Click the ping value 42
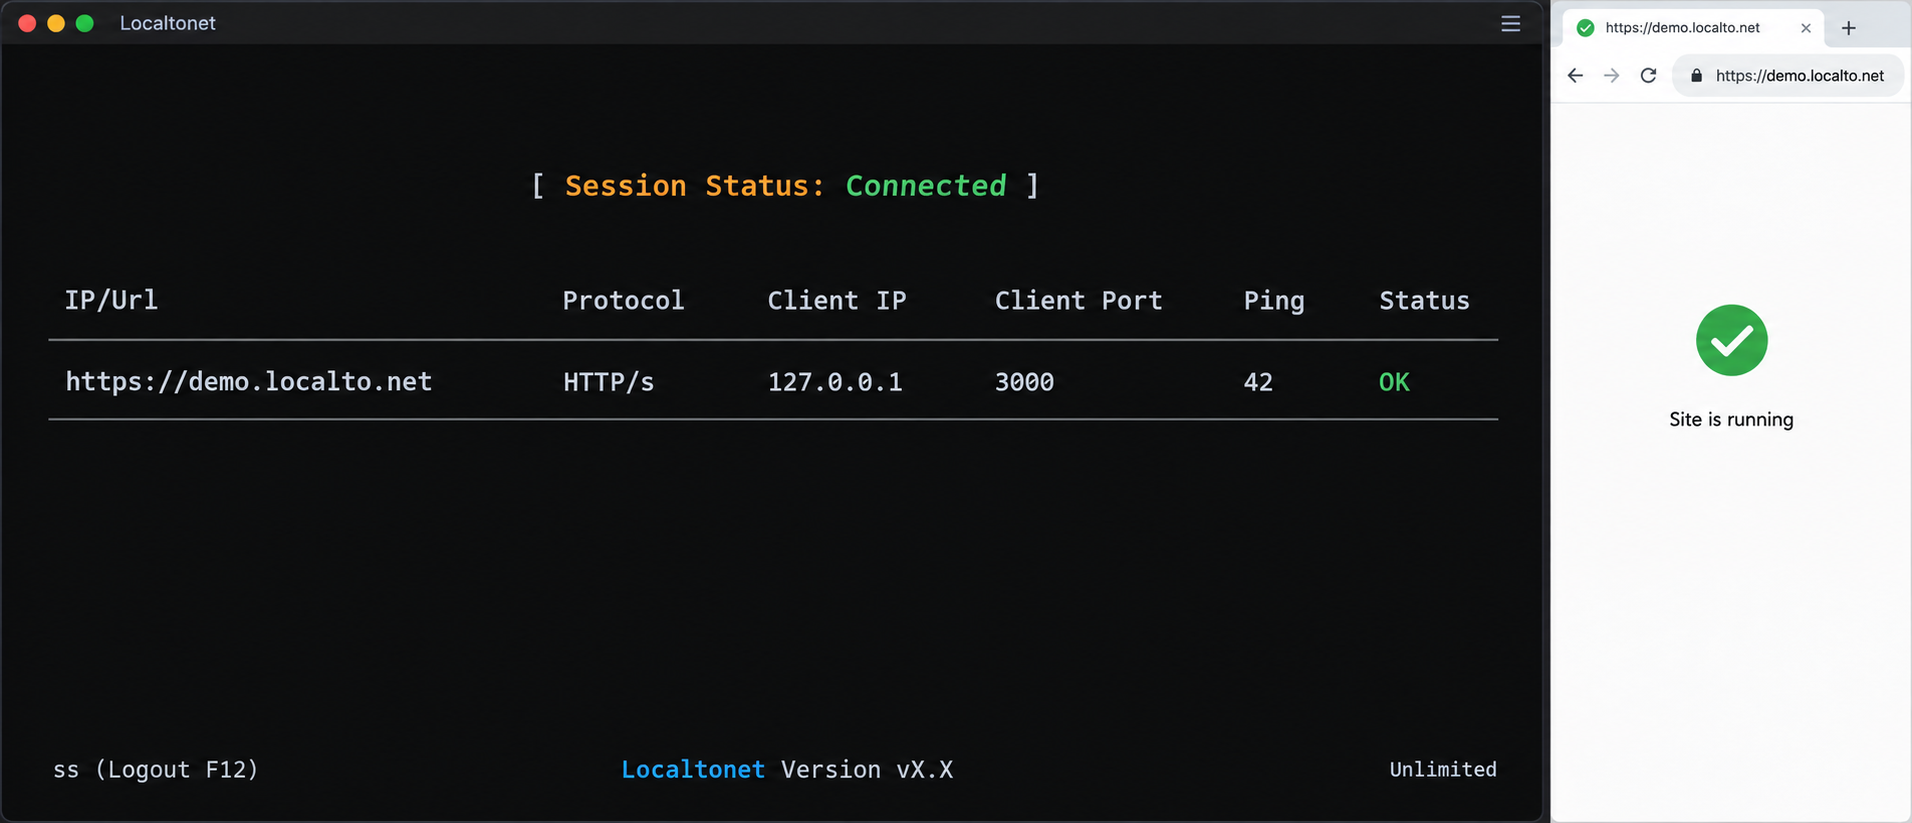 pos(1258,381)
